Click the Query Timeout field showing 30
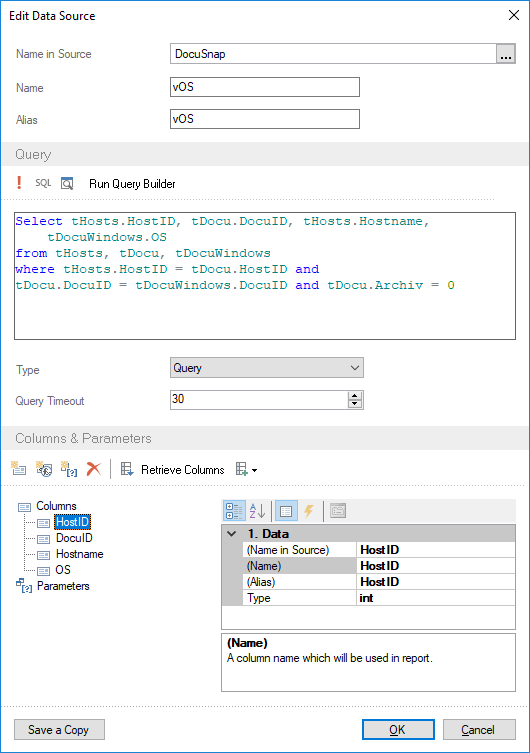Viewport: 530px width, 753px height. pyautogui.click(x=259, y=400)
